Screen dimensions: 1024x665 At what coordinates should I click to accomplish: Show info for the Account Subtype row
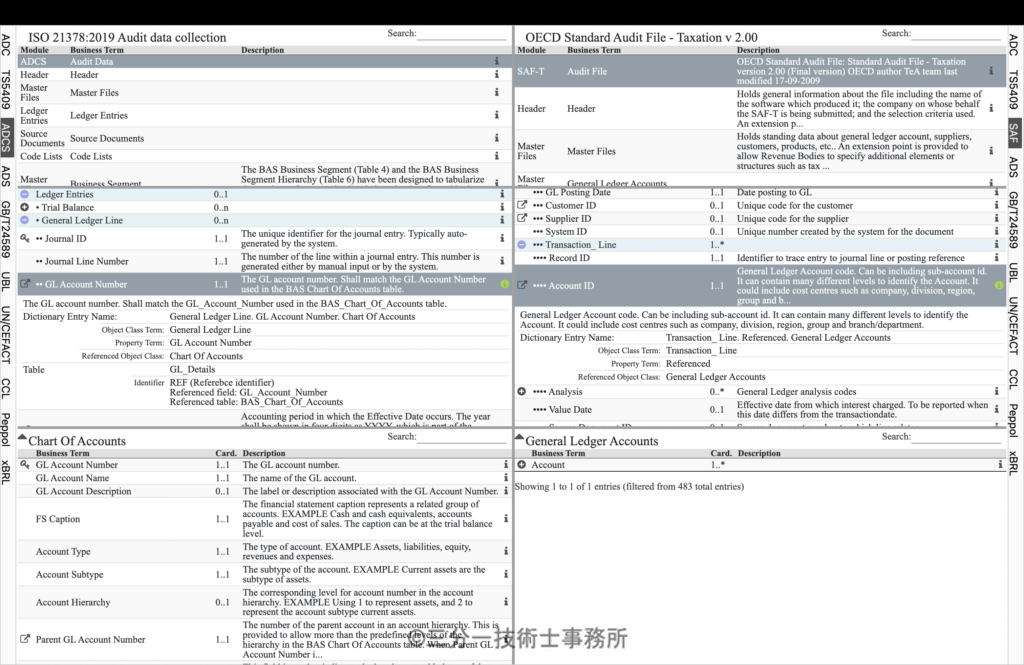pyautogui.click(x=505, y=574)
